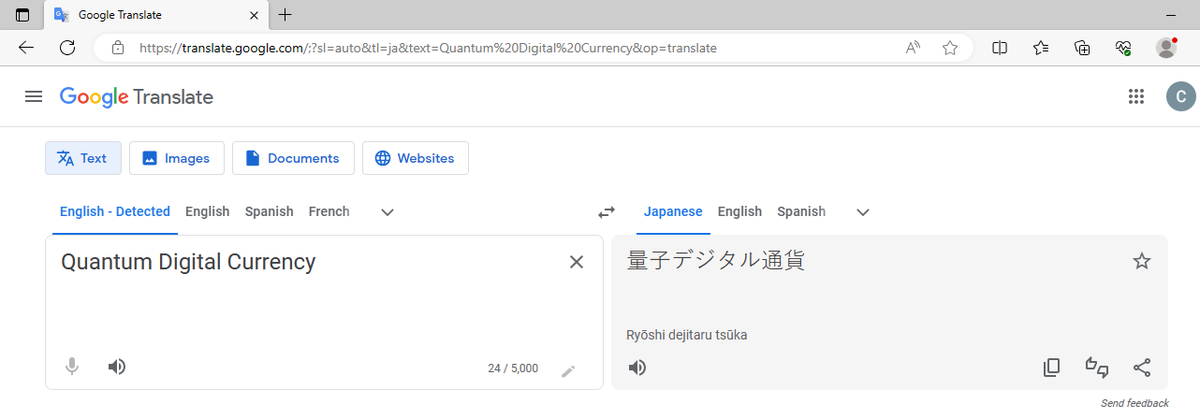Open the Google account avatar C
This screenshot has width=1200, height=419.
pos(1181,97)
